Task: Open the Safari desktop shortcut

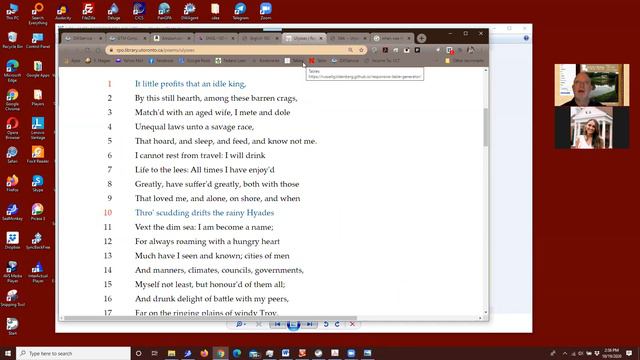Action: click(x=12, y=154)
